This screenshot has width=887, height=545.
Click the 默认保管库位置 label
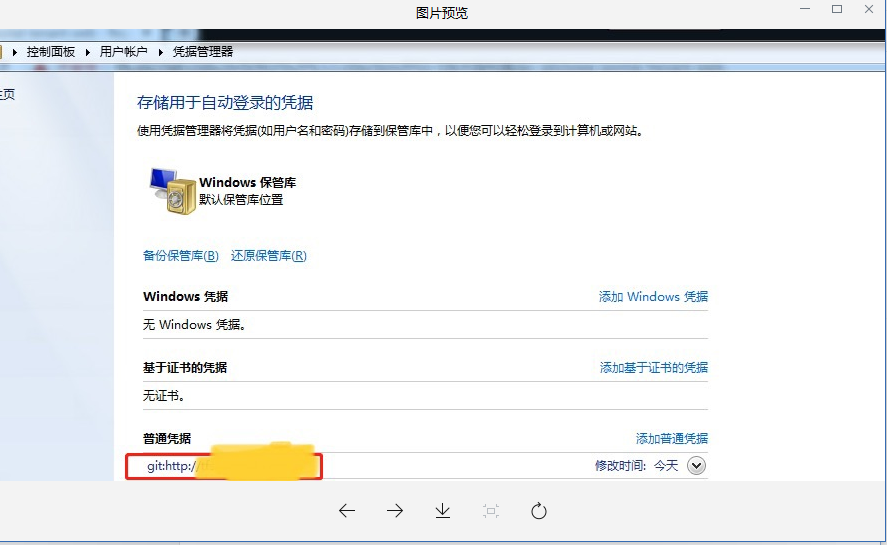241,200
